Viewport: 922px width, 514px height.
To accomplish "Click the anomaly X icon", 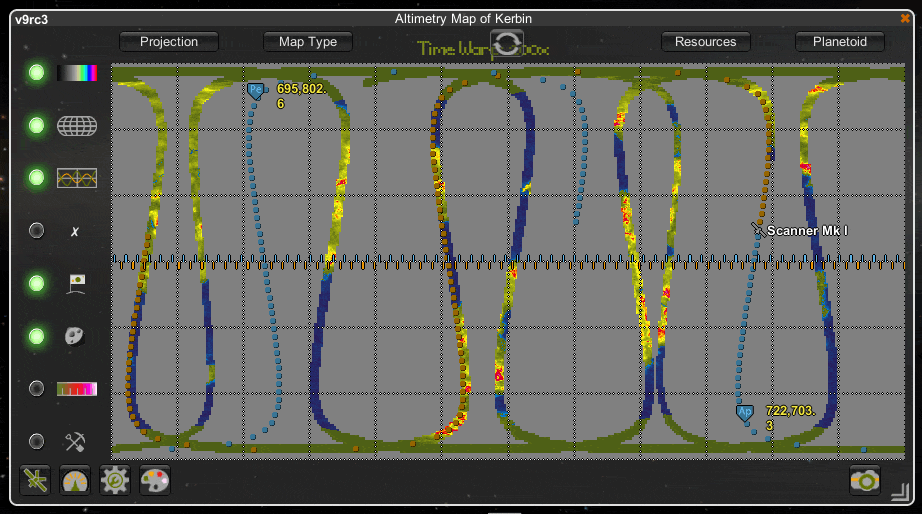I will (75, 232).
